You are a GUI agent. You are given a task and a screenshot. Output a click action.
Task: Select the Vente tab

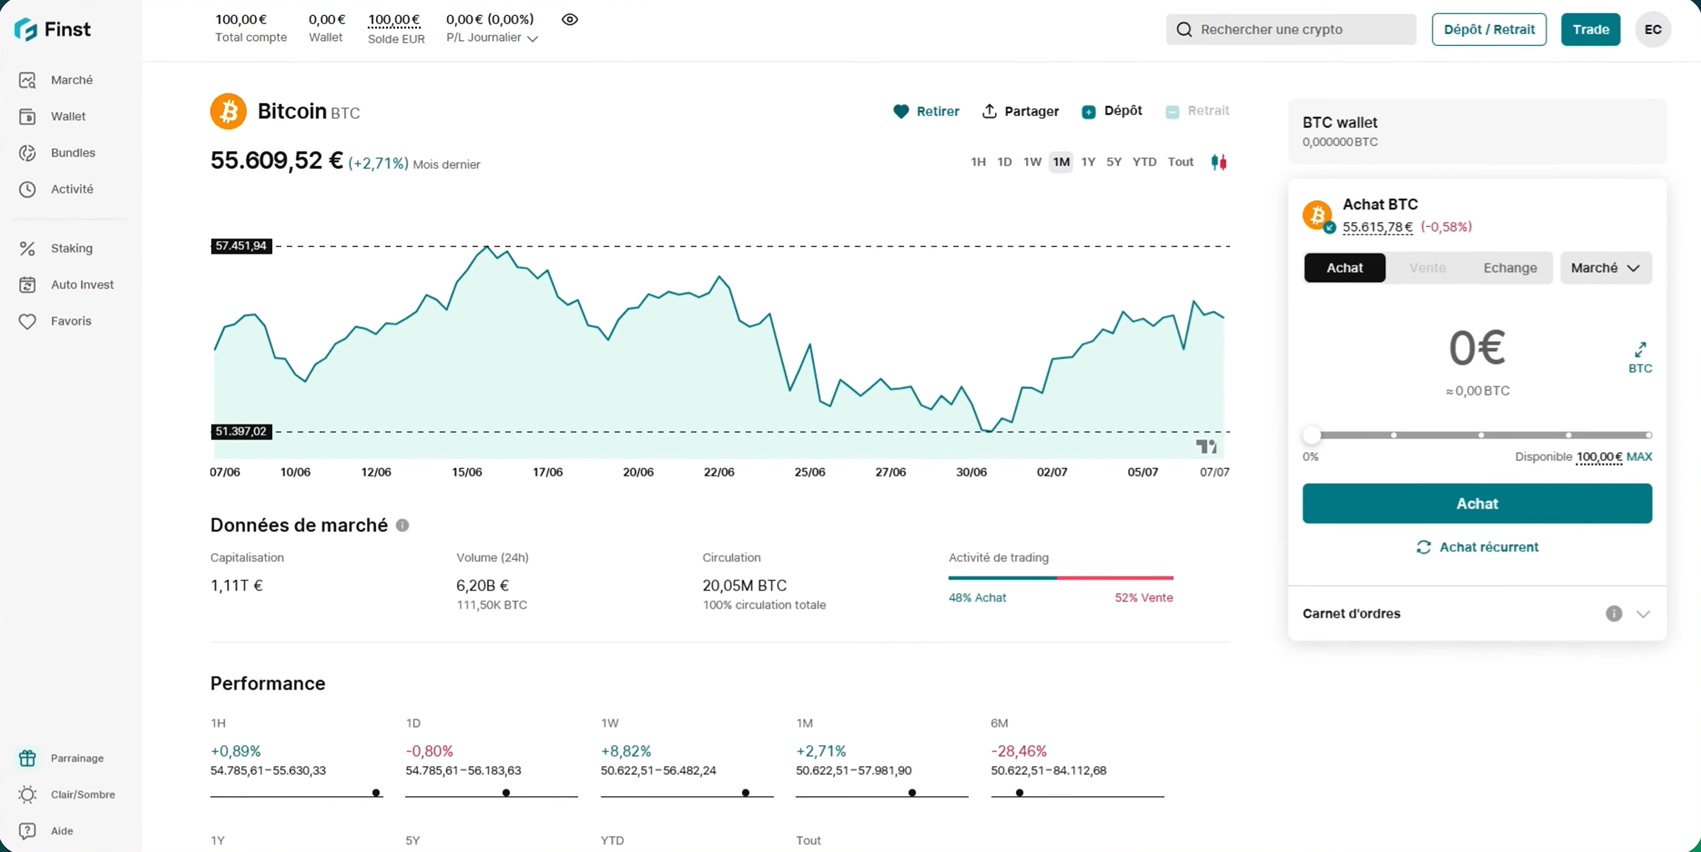[x=1427, y=268]
